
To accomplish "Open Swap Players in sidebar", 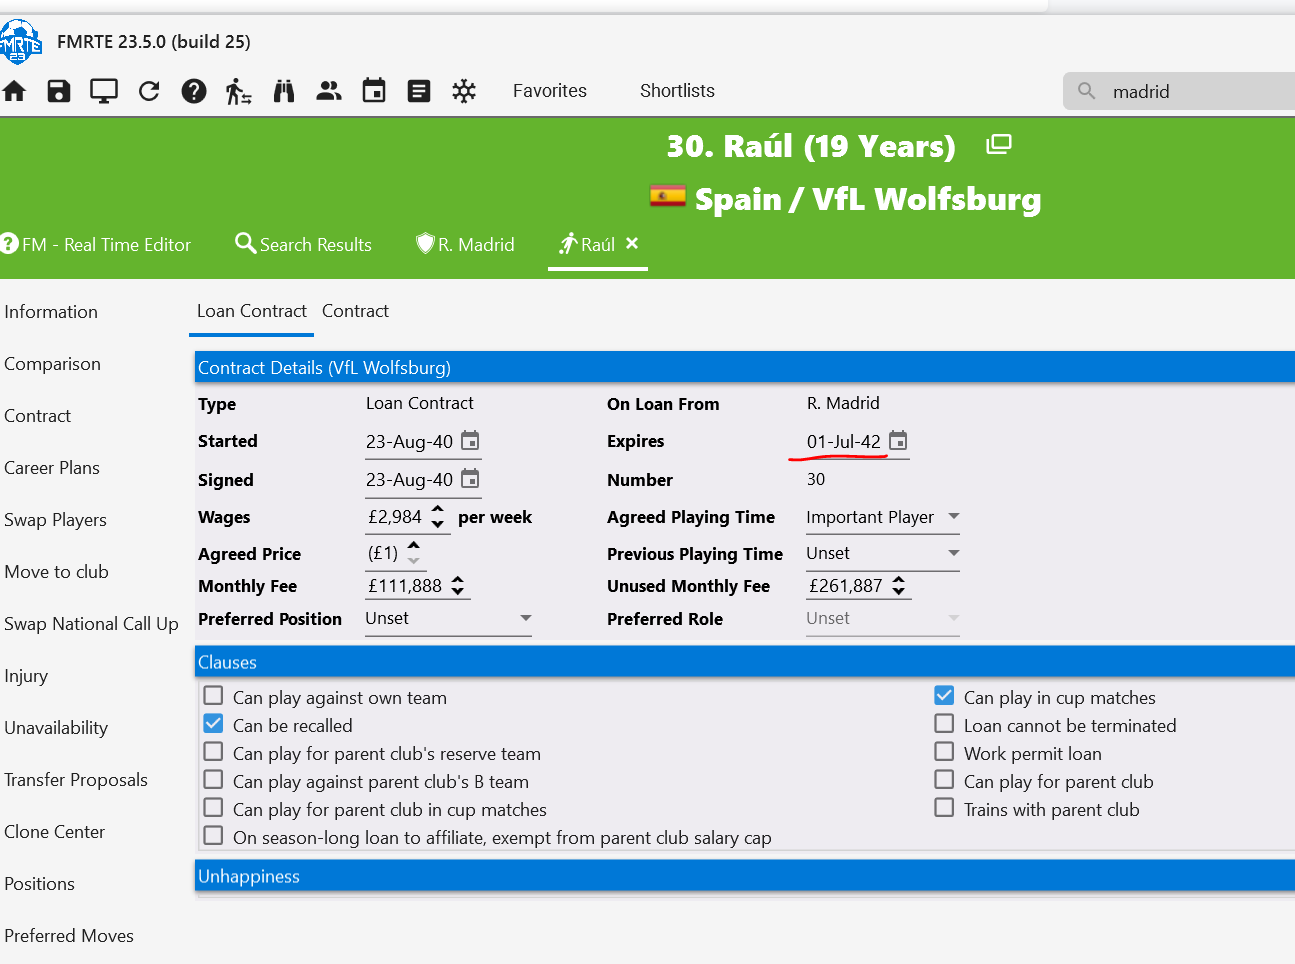I will pyautogui.click(x=55, y=520).
